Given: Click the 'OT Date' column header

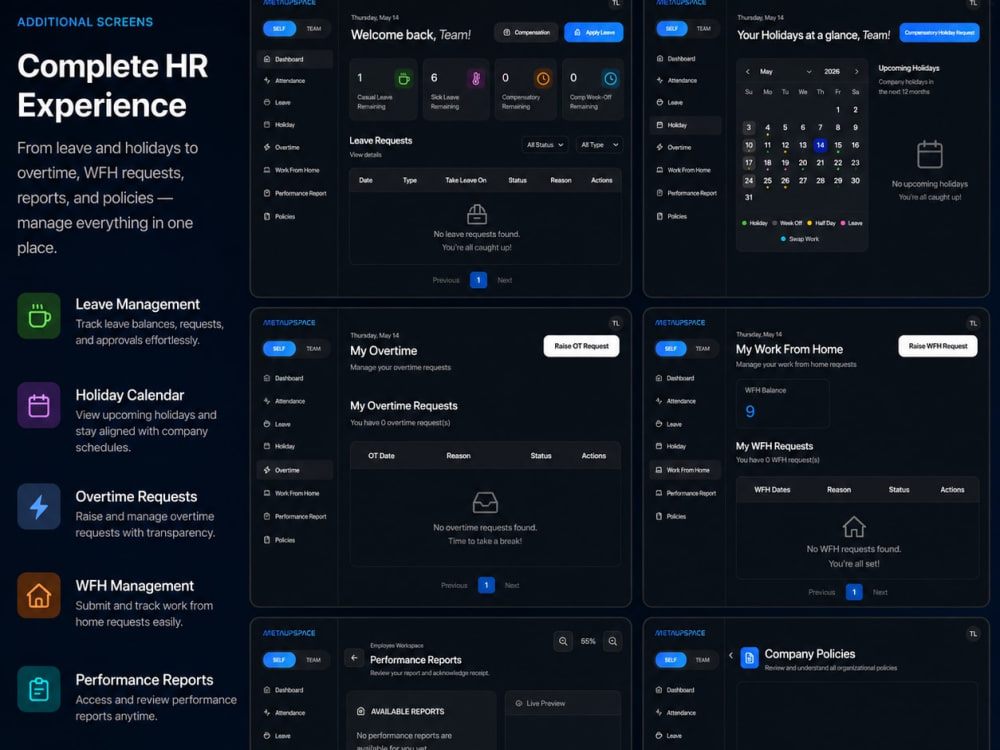Looking at the screenshot, I should pos(381,456).
